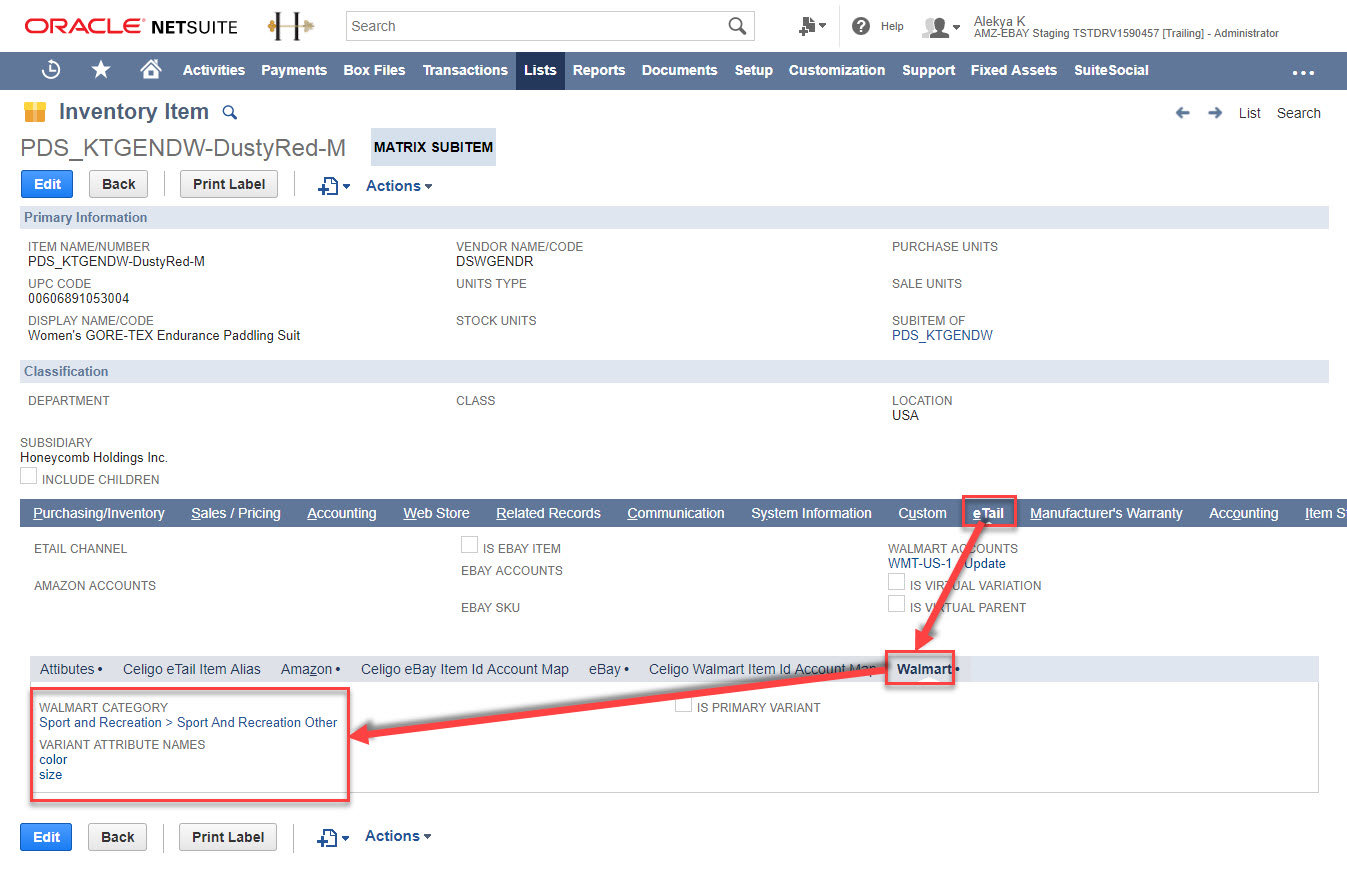This screenshot has width=1347, height=870.
Task: Go to the next record arrow
Action: coord(1215,113)
